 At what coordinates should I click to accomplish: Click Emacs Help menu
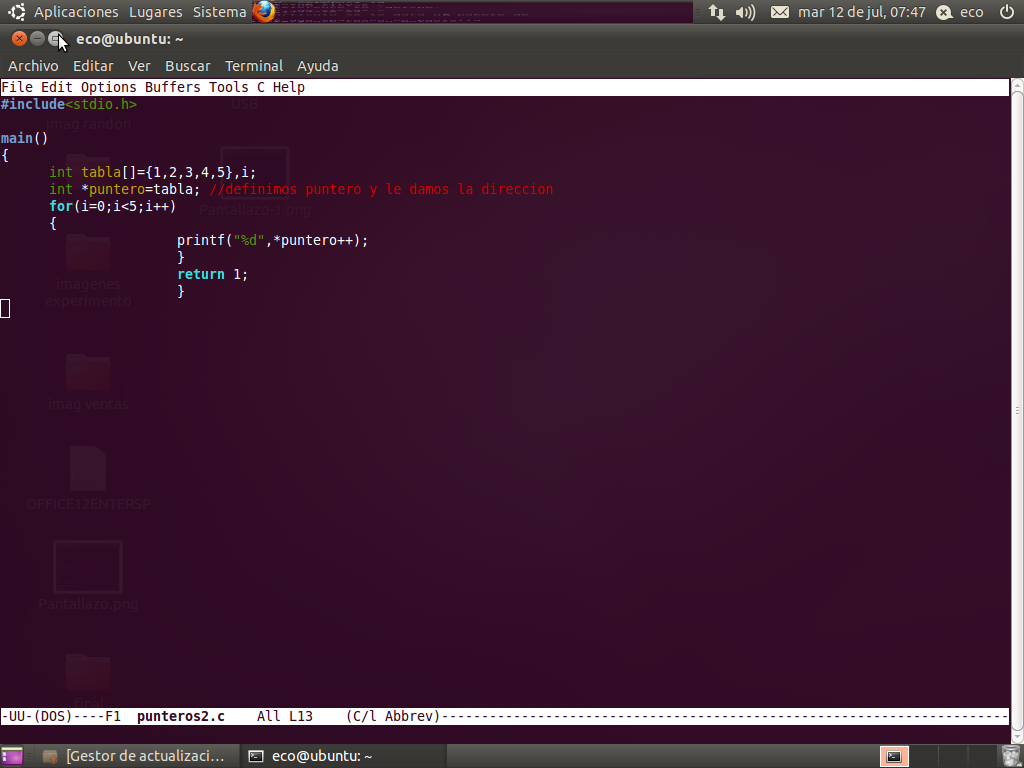tap(289, 87)
